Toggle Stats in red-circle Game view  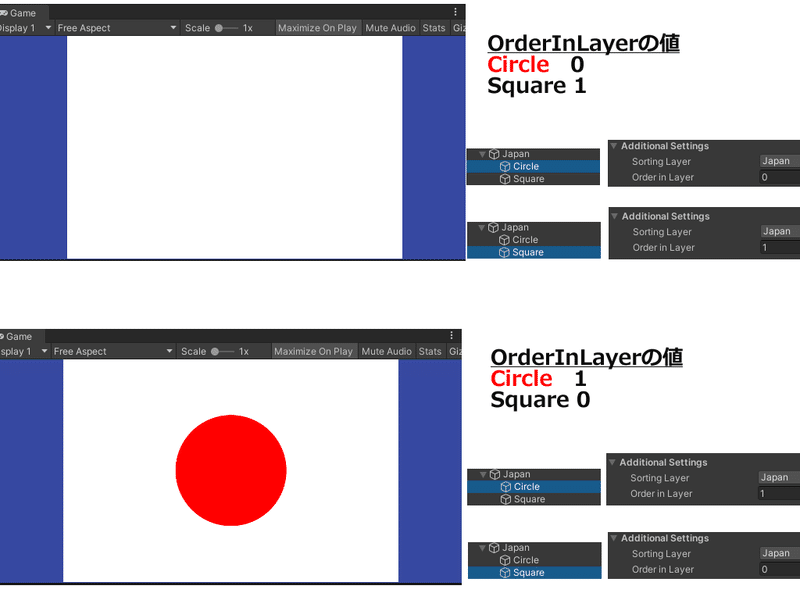(430, 352)
